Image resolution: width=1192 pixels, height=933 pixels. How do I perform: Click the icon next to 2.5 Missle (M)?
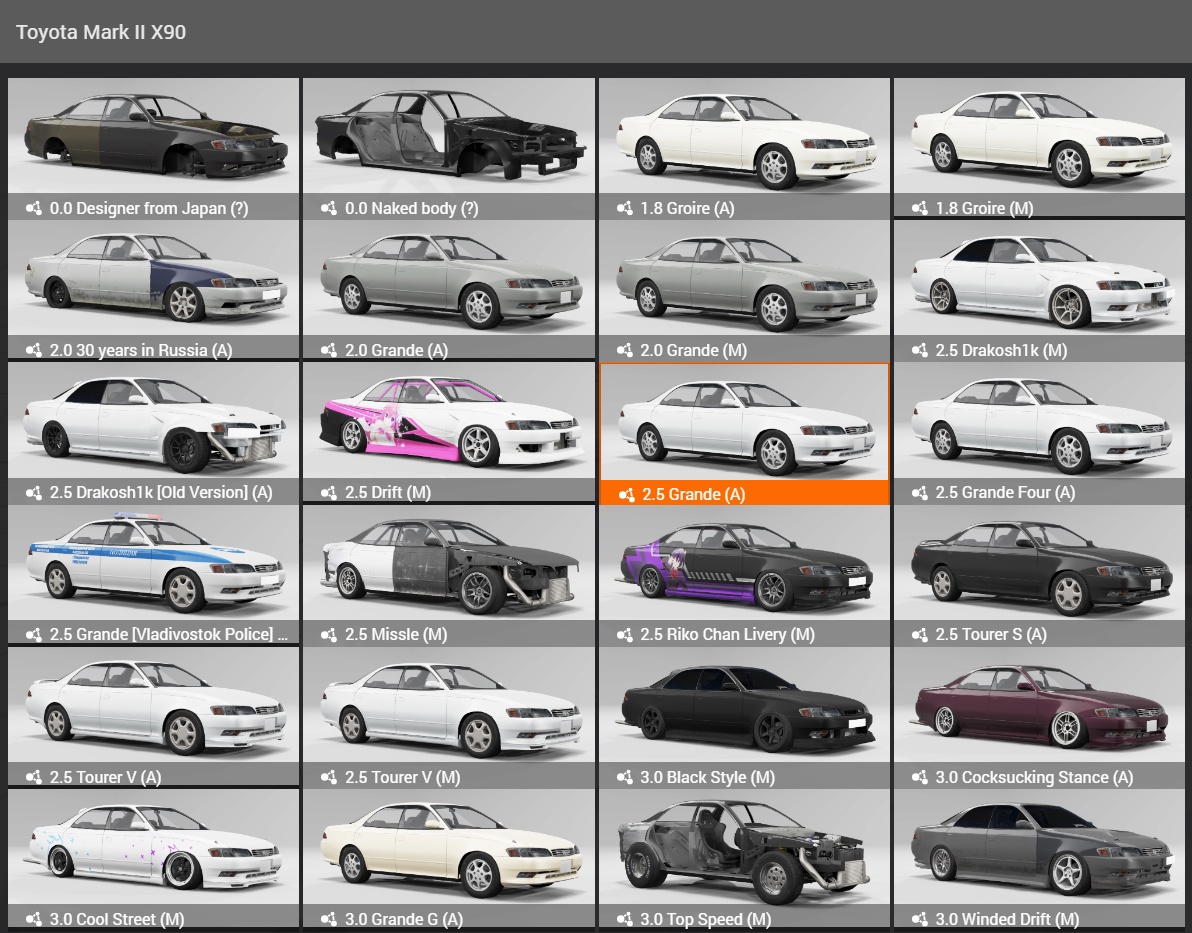328,635
